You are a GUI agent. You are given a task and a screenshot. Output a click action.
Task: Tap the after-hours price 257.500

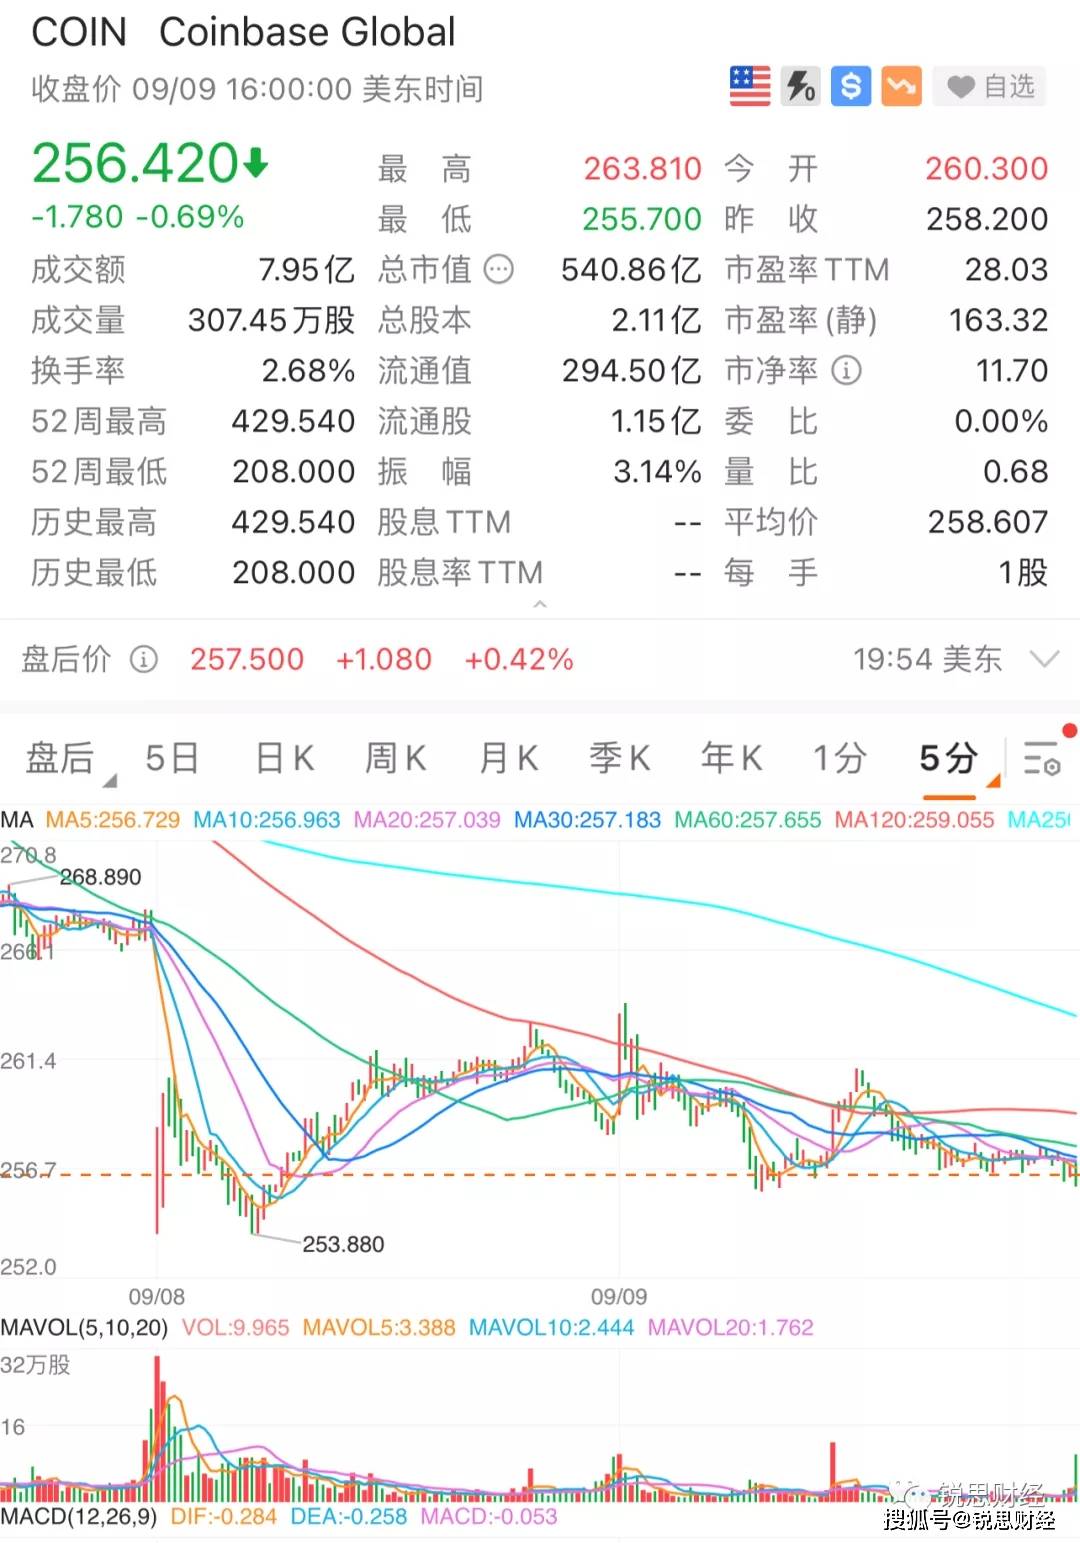[x=247, y=659]
